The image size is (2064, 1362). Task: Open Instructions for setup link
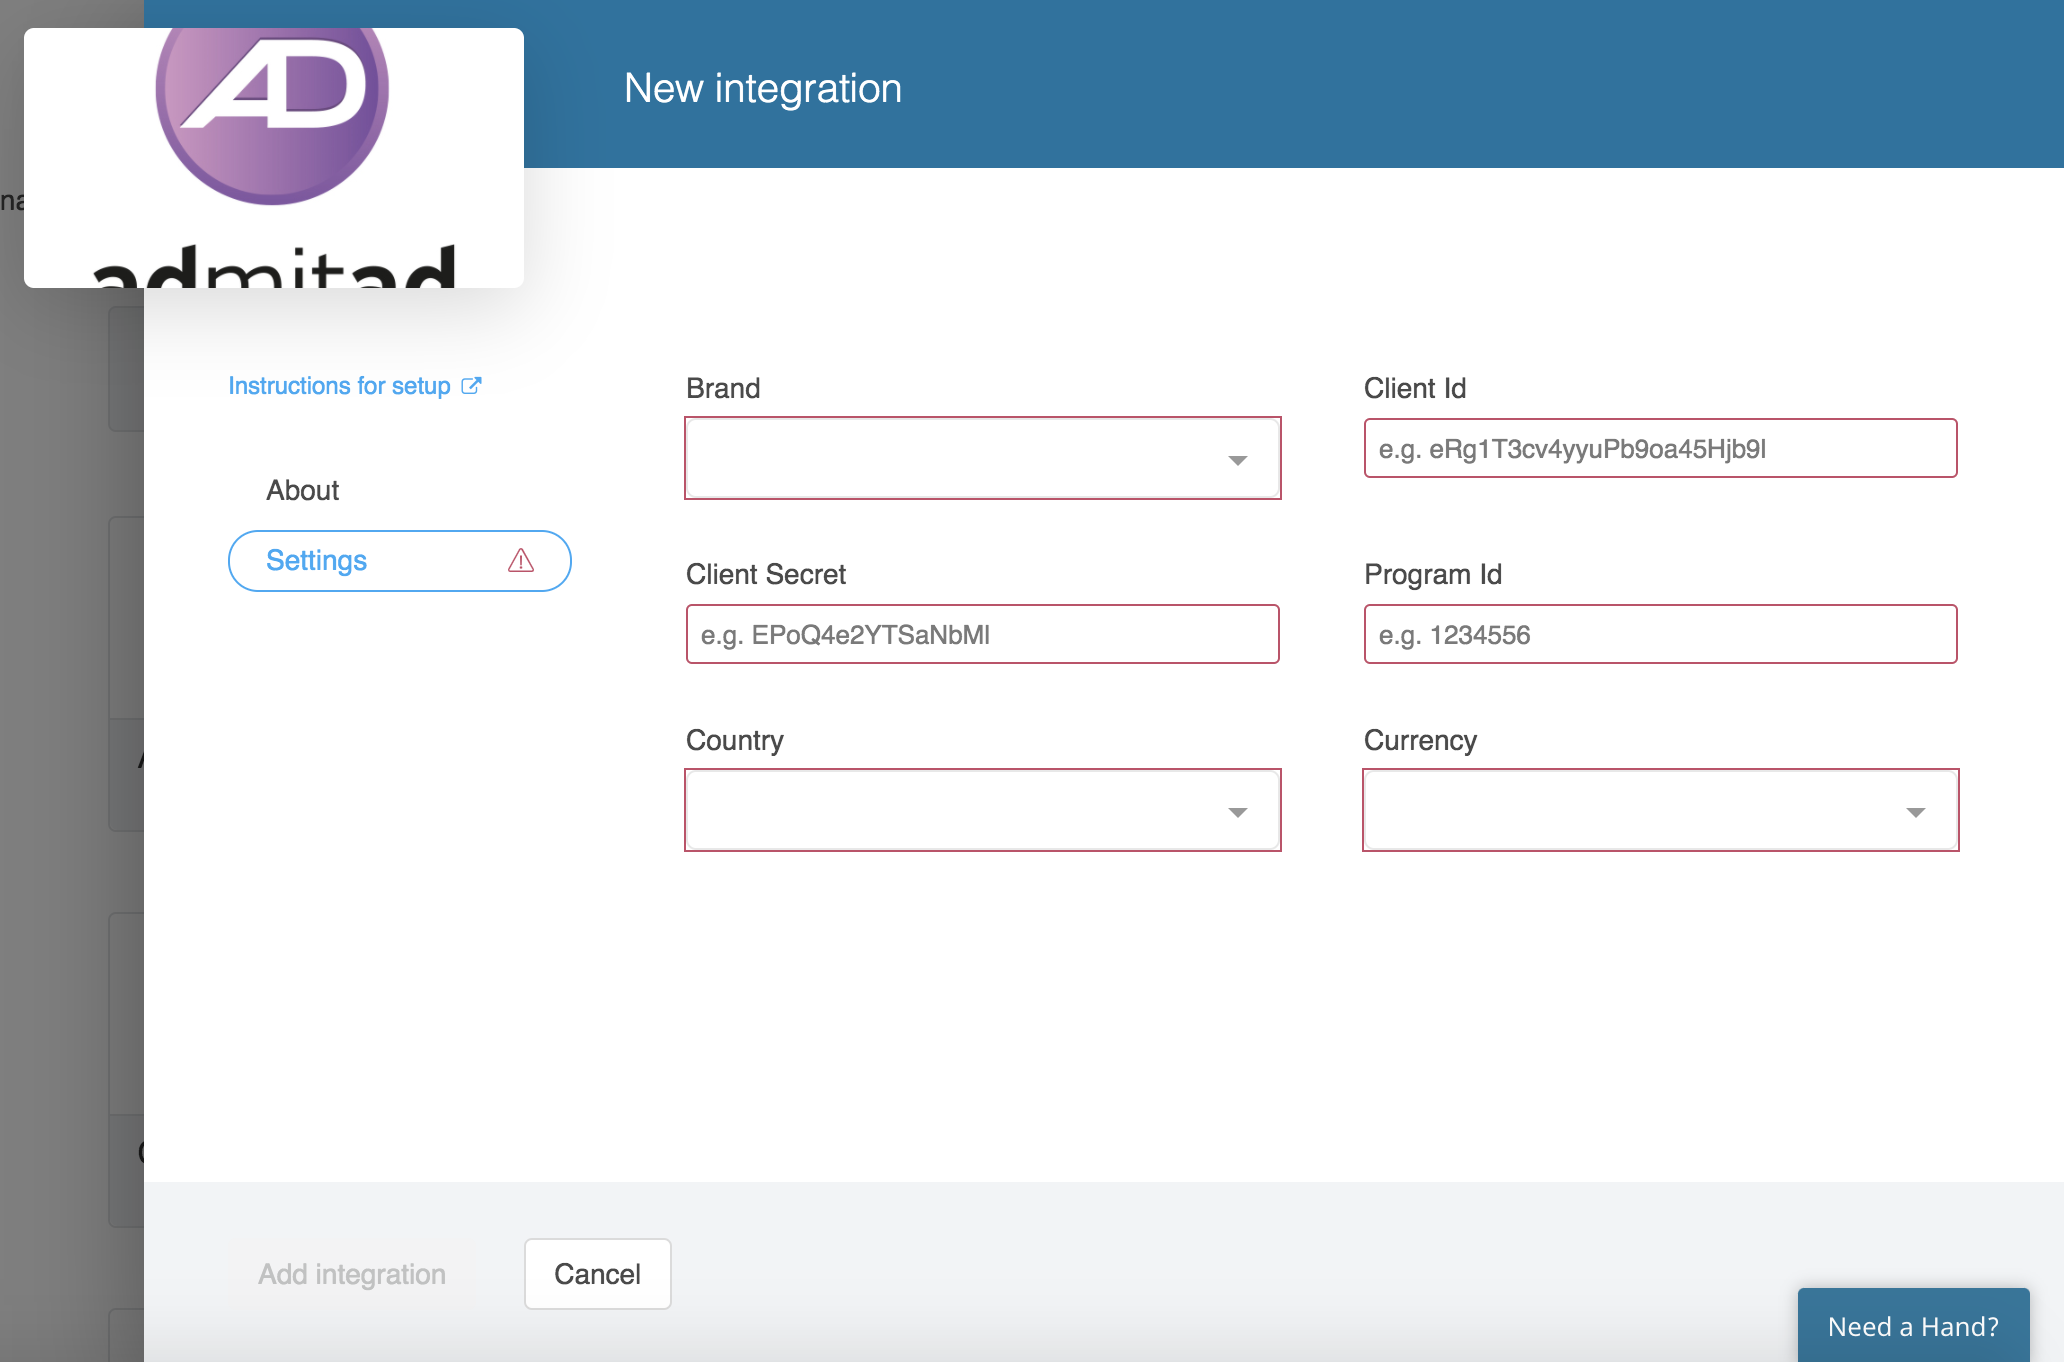339,386
